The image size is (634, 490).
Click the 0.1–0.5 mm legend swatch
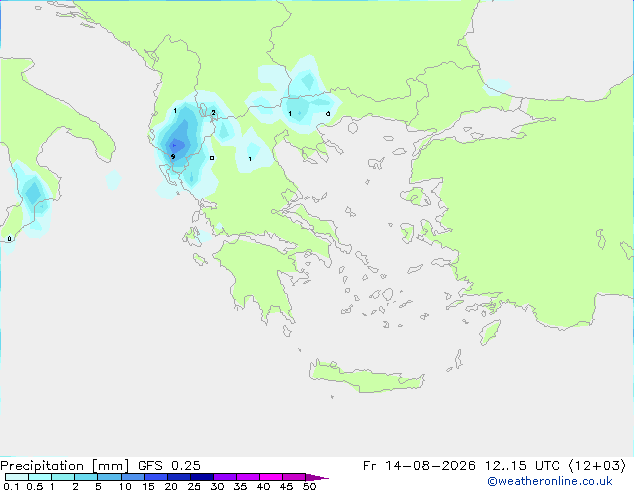coord(17,477)
